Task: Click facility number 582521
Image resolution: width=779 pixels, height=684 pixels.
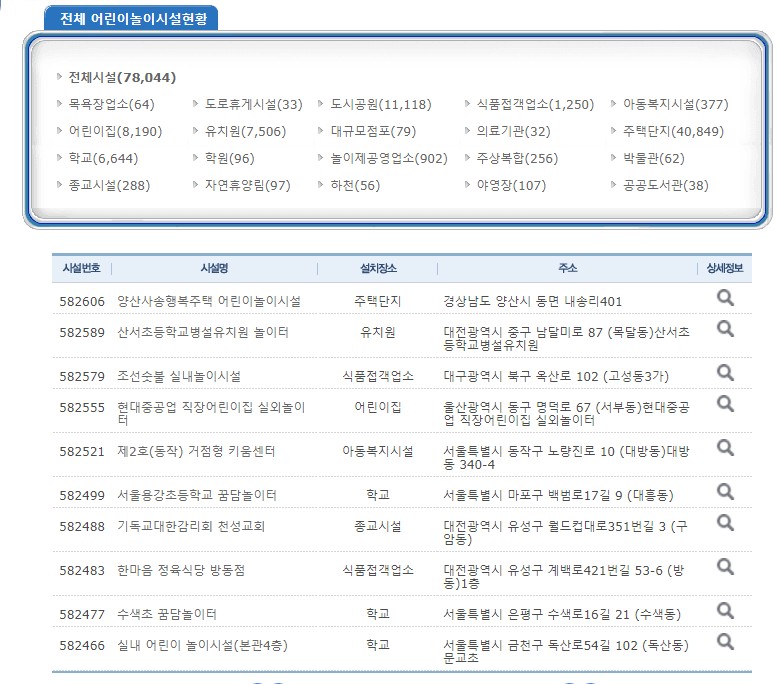Action: coord(82,452)
